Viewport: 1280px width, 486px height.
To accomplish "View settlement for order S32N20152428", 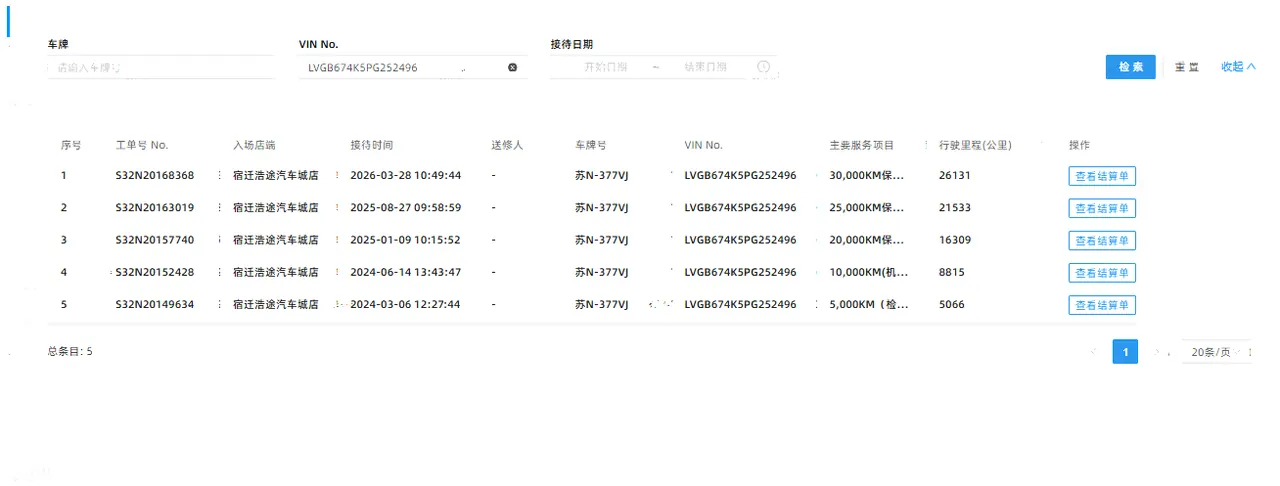I will tap(1102, 273).
